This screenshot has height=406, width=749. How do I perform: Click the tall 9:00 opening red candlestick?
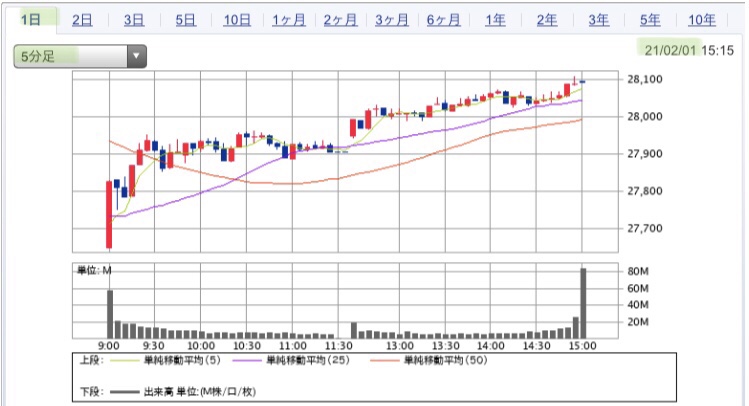pos(109,214)
